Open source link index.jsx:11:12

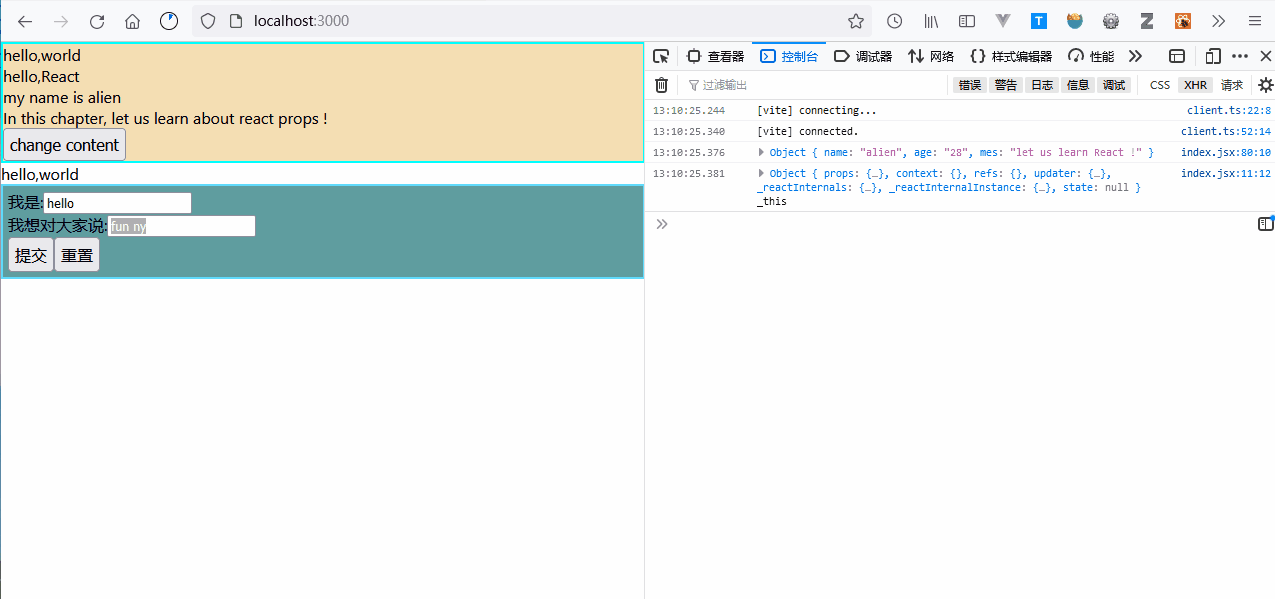[x=1226, y=173]
